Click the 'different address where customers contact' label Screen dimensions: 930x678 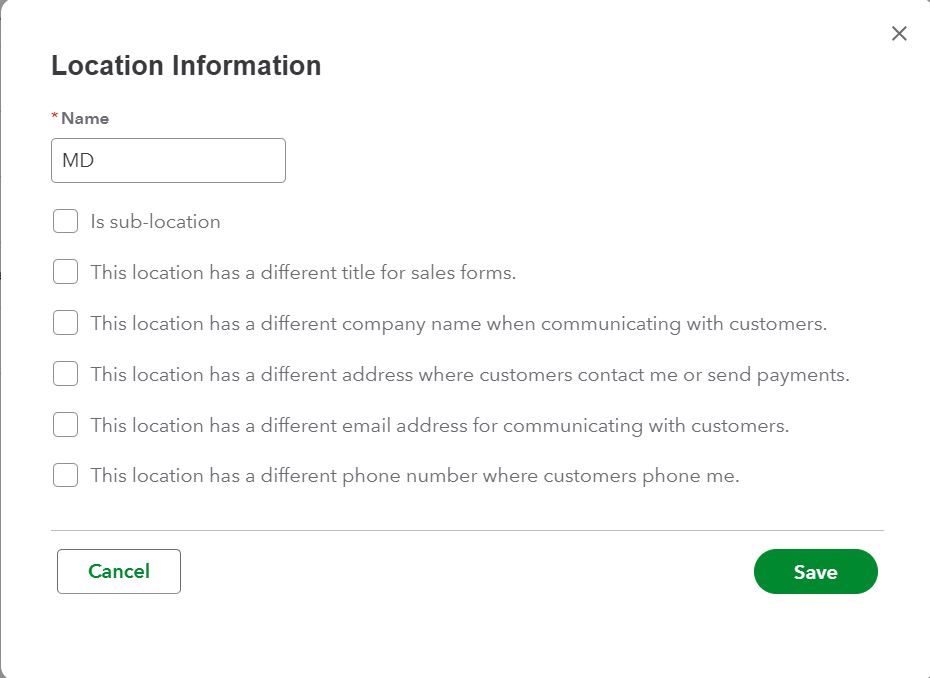469,375
